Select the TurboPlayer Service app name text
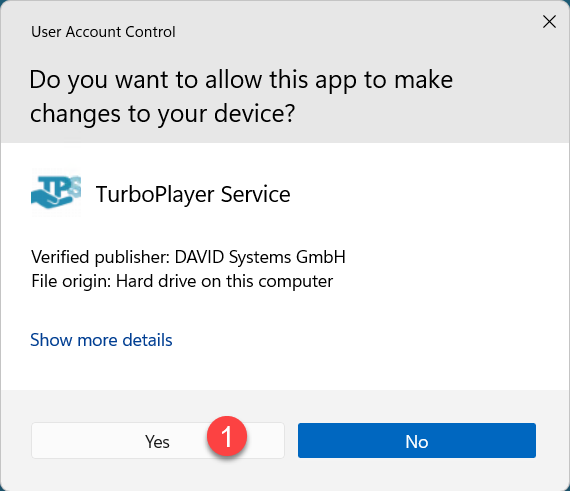Viewport: 570px width, 491px height. [193, 194]
